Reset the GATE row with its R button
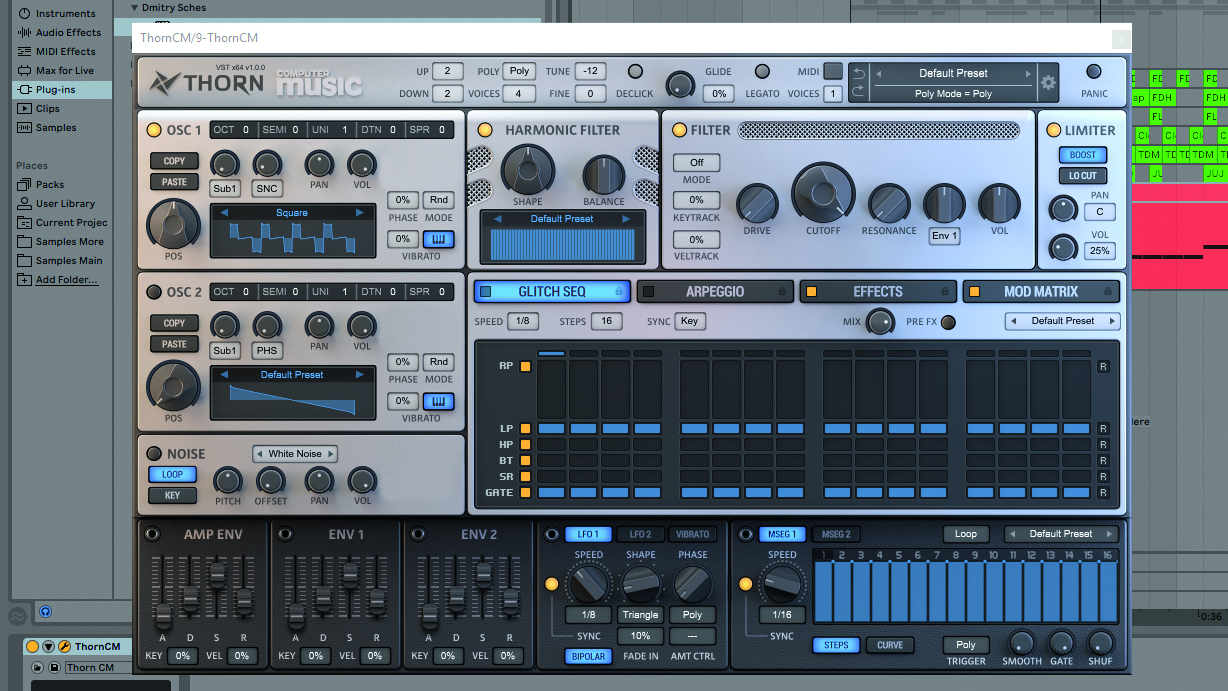 point(1103,493)
